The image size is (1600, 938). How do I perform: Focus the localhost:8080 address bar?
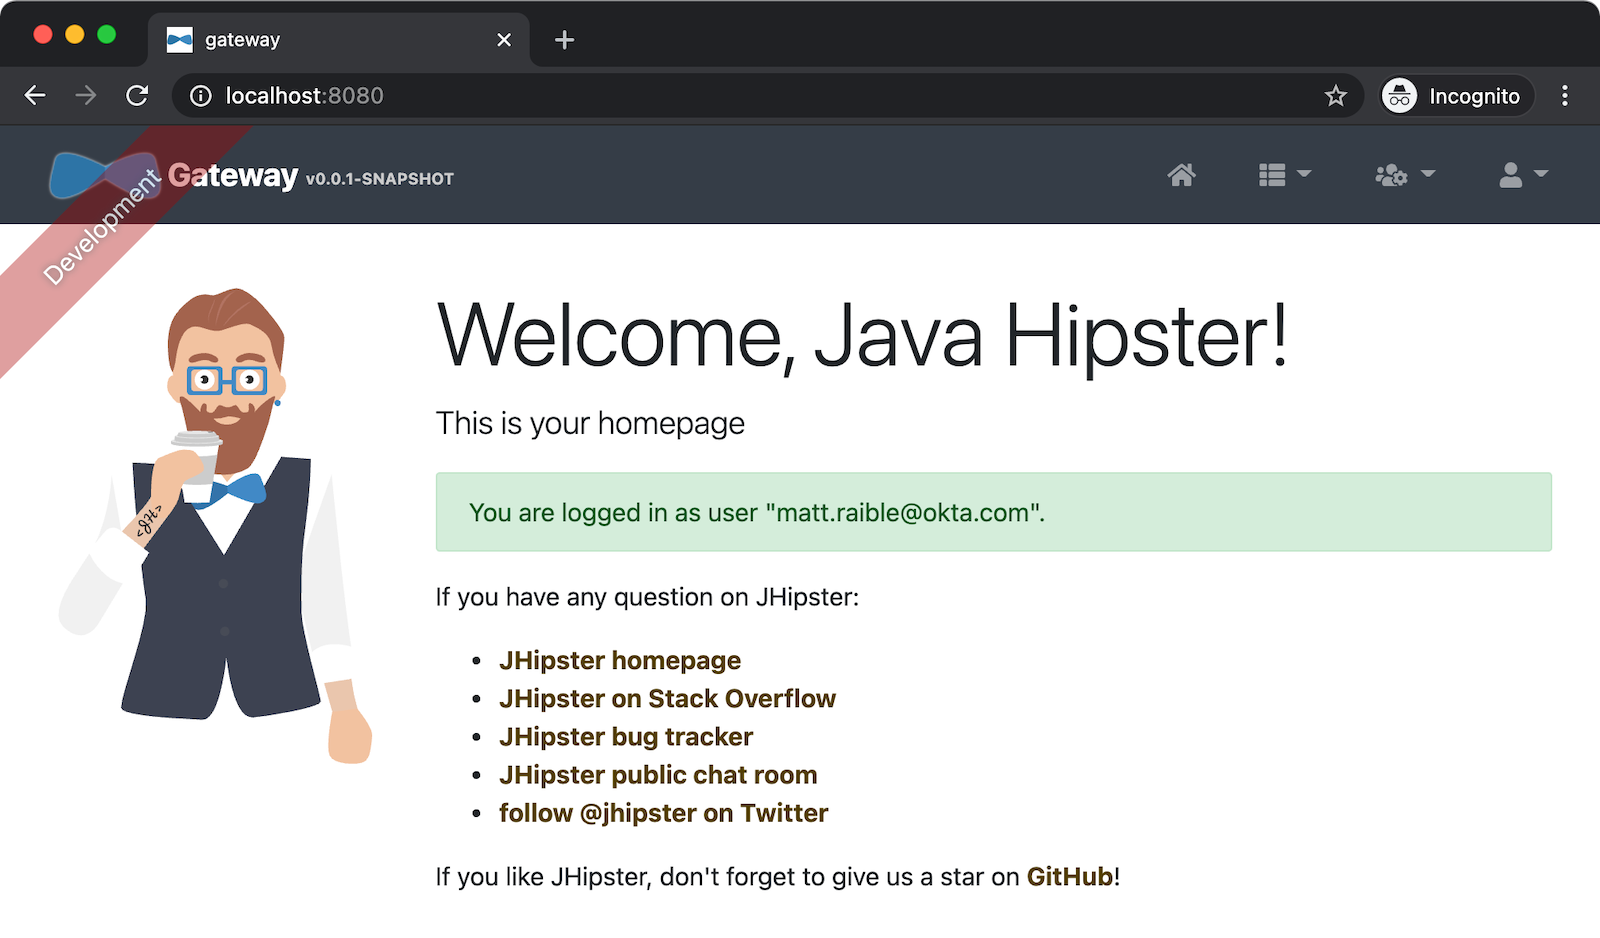(x=700, y=96)
